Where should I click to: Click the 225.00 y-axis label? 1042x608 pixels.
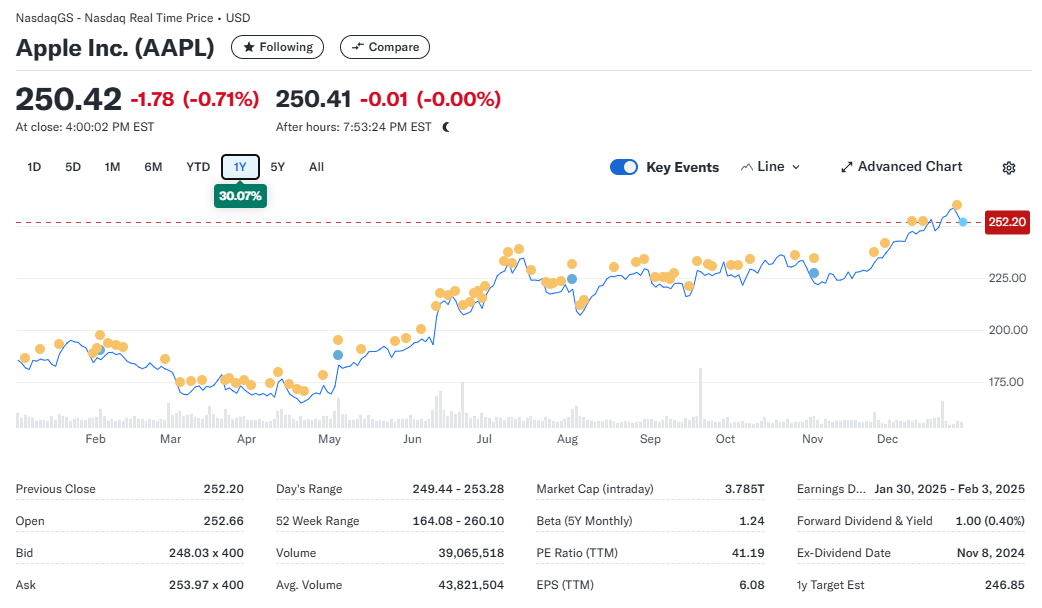point(1007,278)
